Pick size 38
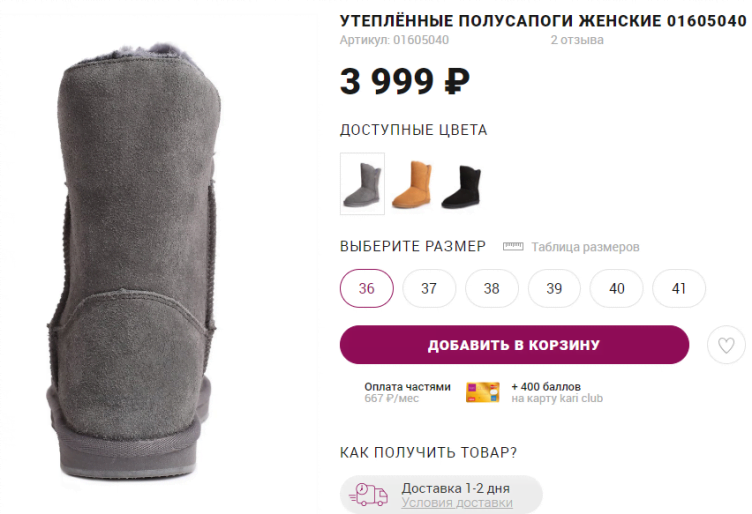This screenshot has width=752, height=514. [492, 289]
